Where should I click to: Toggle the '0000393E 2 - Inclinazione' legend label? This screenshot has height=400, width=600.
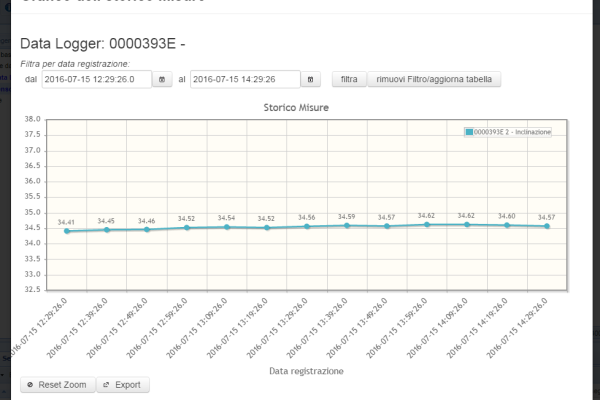coord(512,132)
